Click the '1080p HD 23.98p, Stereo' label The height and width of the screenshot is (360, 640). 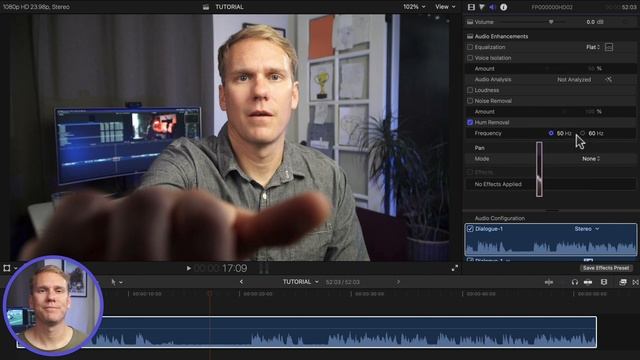point(36,7)
